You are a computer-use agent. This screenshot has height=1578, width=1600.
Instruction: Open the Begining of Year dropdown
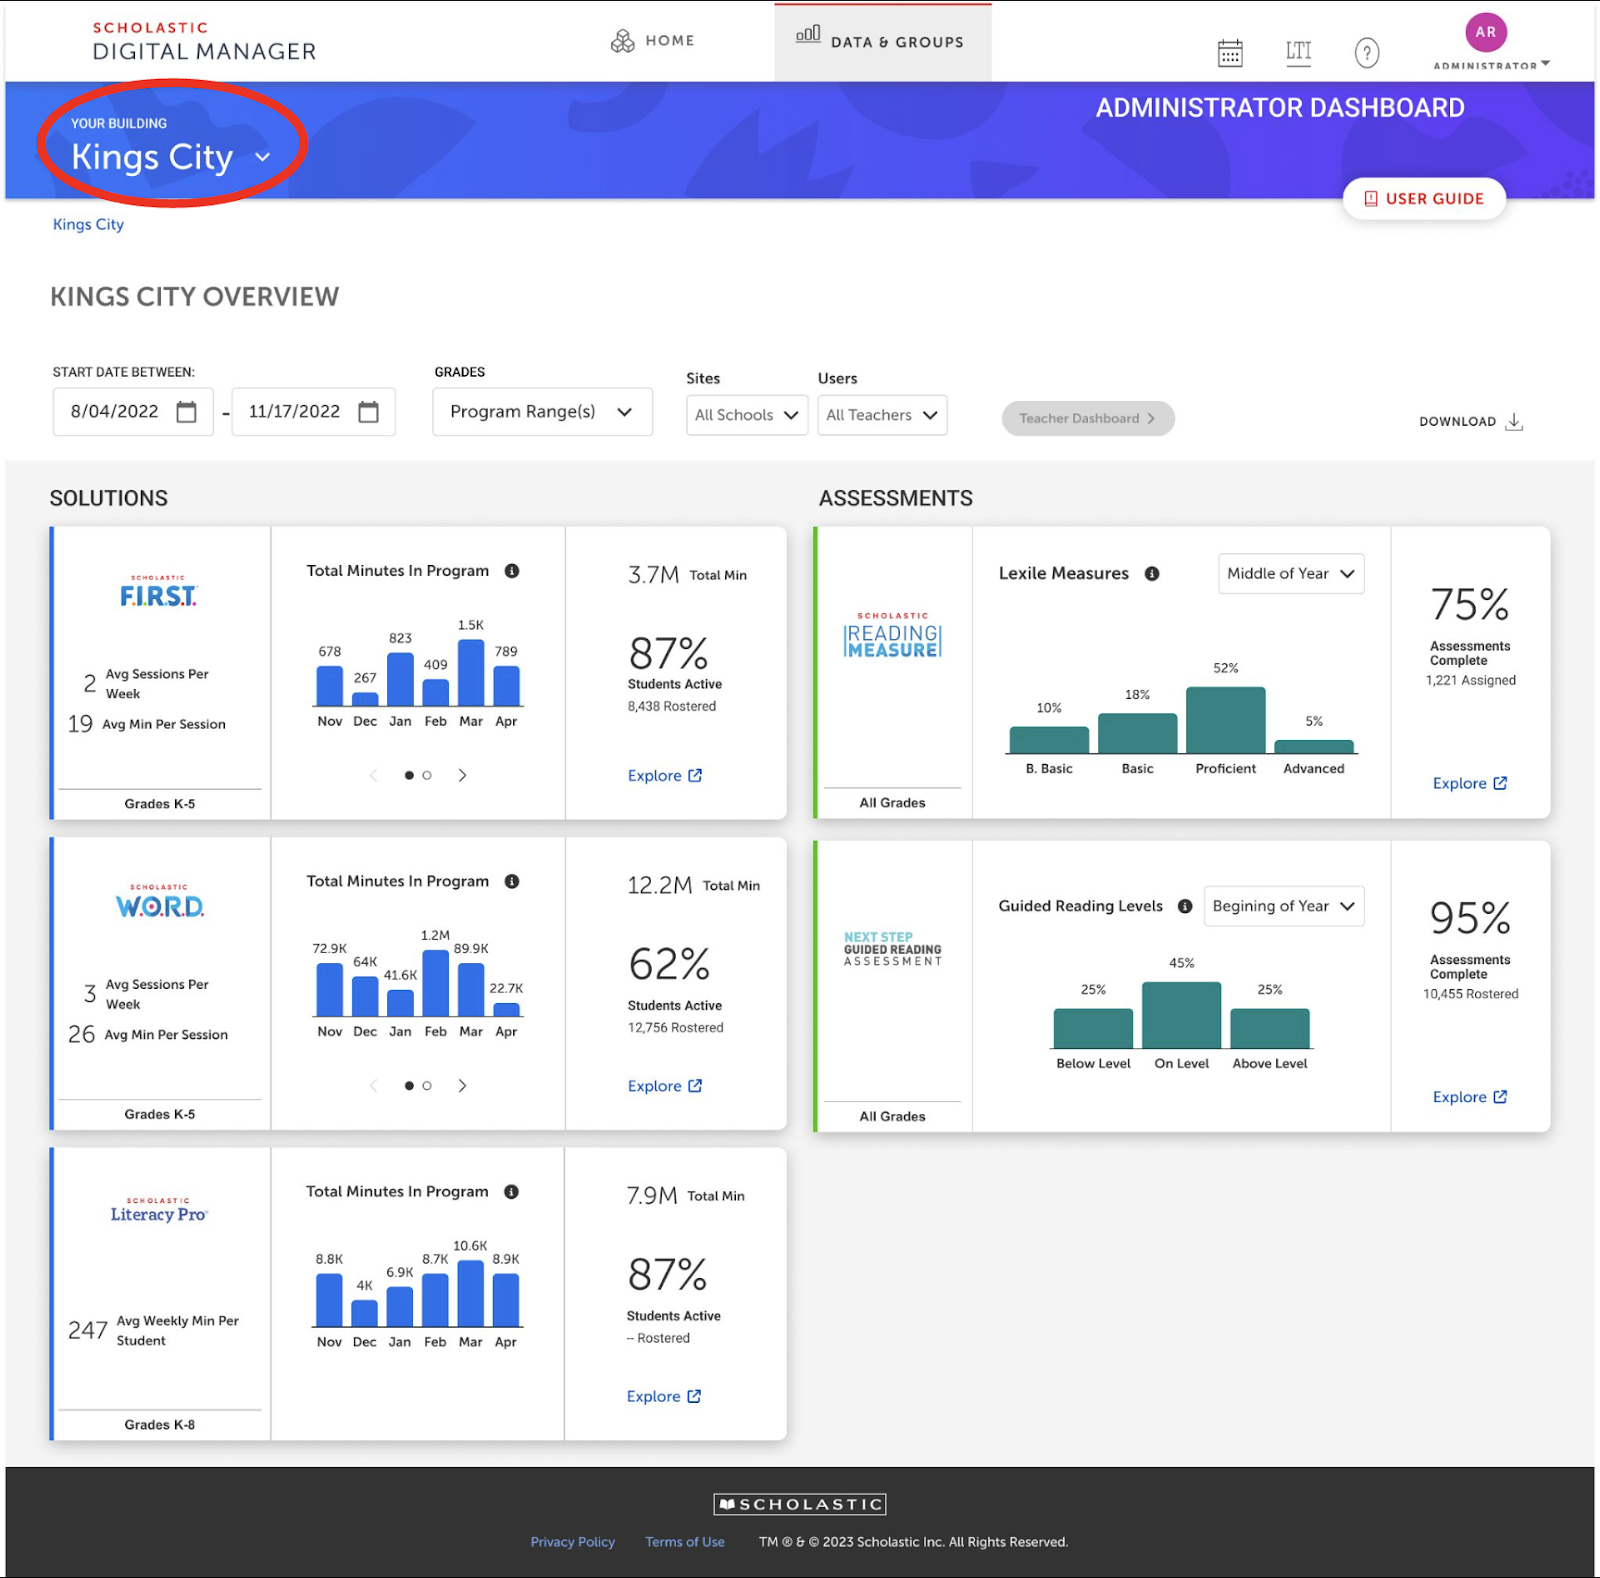pyautogui.click(x=1284, y=906)
